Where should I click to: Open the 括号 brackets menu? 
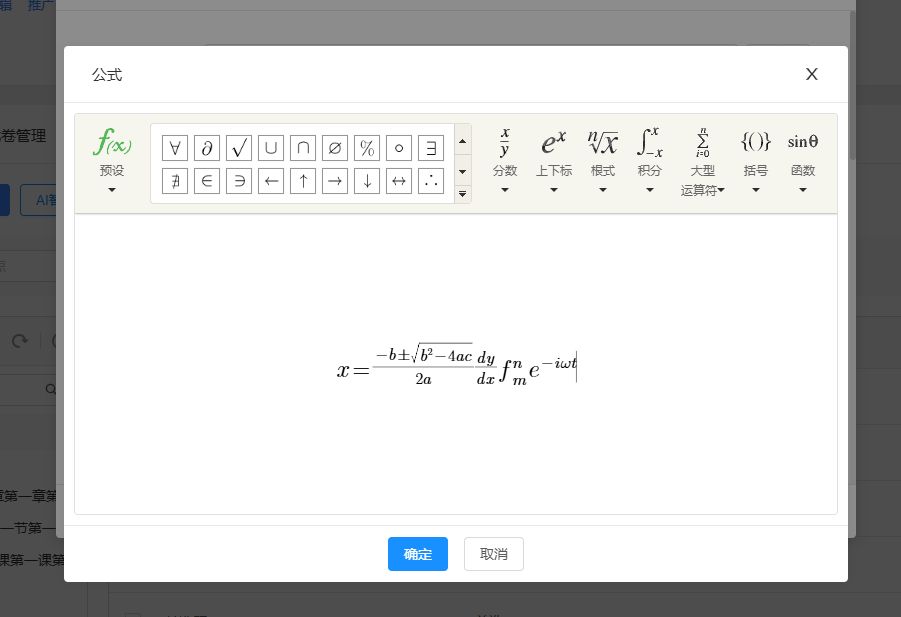pyautogui.click(x=756, y=161)
